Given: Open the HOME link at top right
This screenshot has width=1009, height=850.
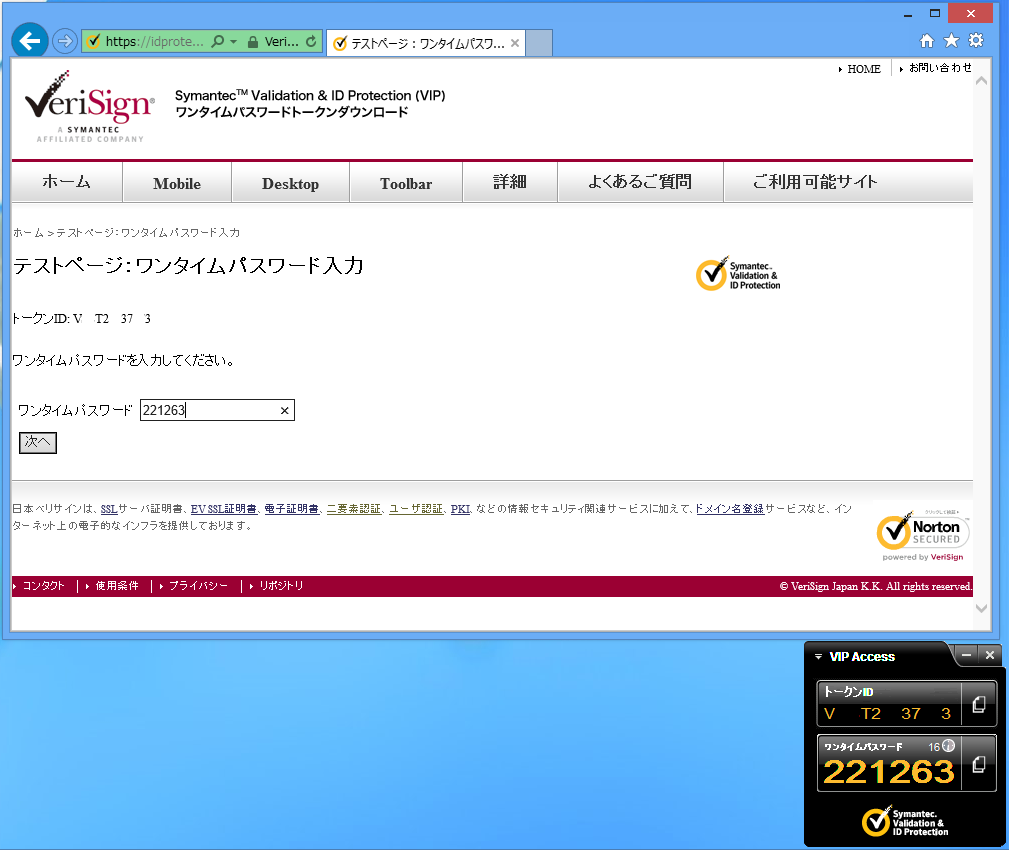Looking at the screenshot, I should pyautogui.click(x=864, y=69).
